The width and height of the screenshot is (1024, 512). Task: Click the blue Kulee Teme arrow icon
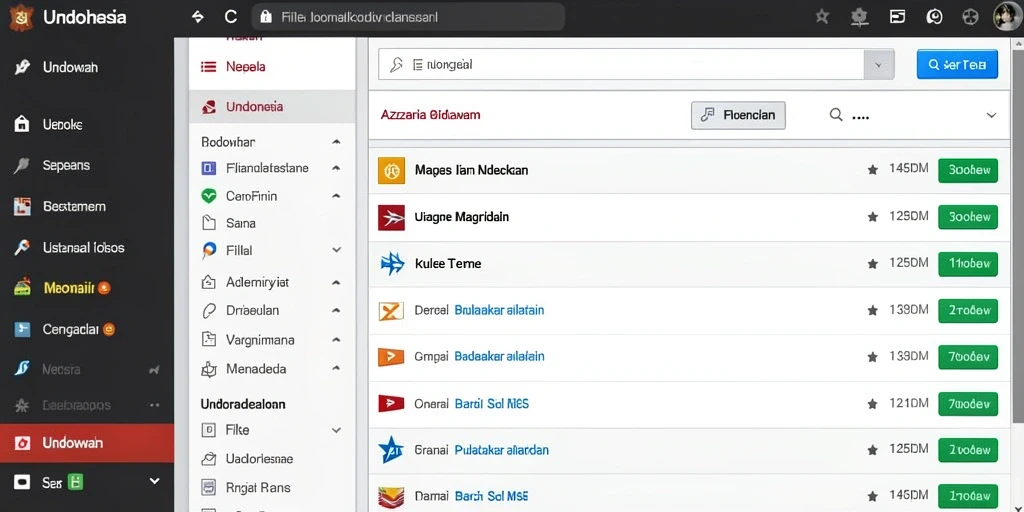[x=392, y=264]
